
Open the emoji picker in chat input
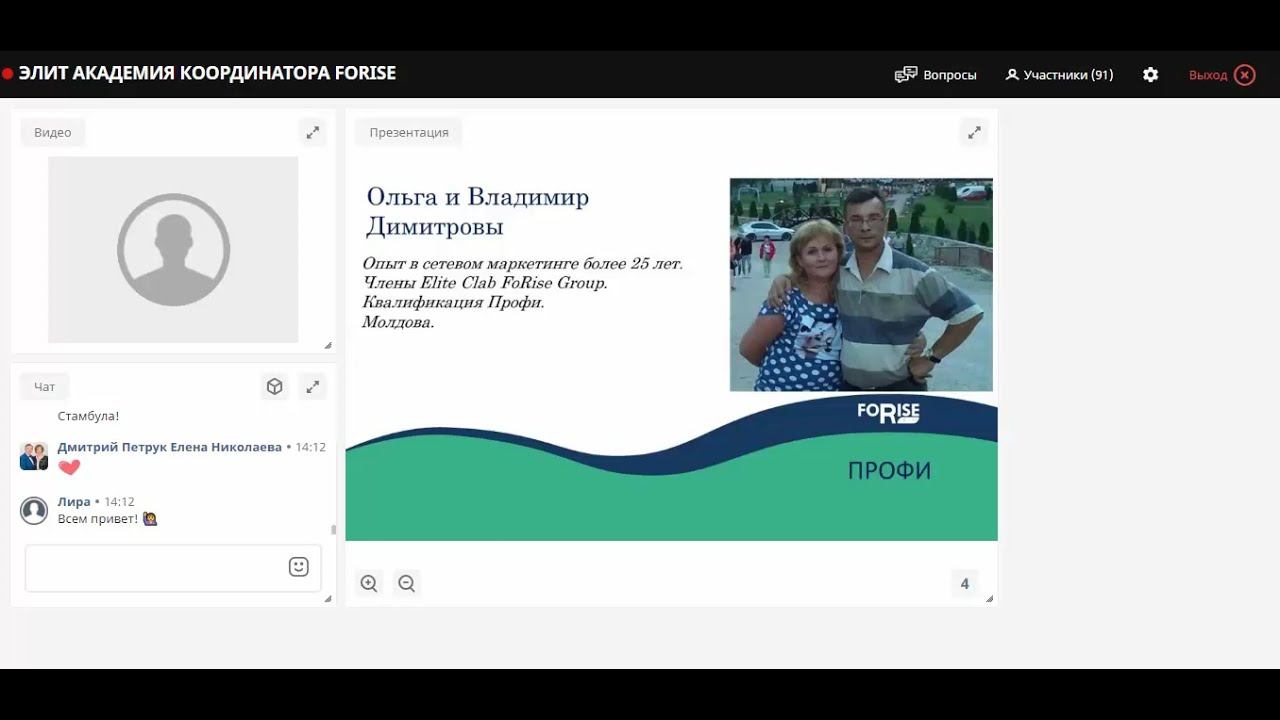click(298, 567)
